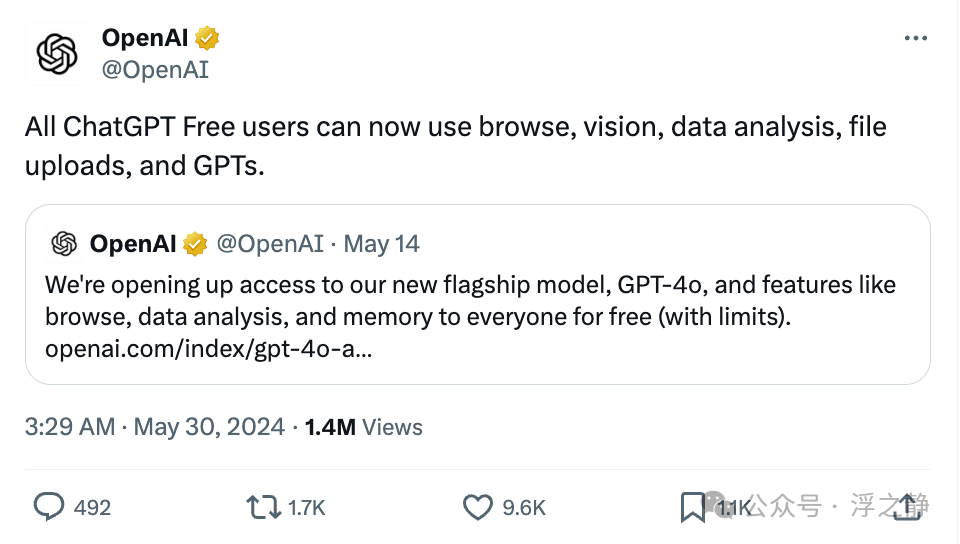Click the May 14 date of quoted tweet
Image resolution: width=960 pixels, height=544 pixels.
click(x=381, y=244)
